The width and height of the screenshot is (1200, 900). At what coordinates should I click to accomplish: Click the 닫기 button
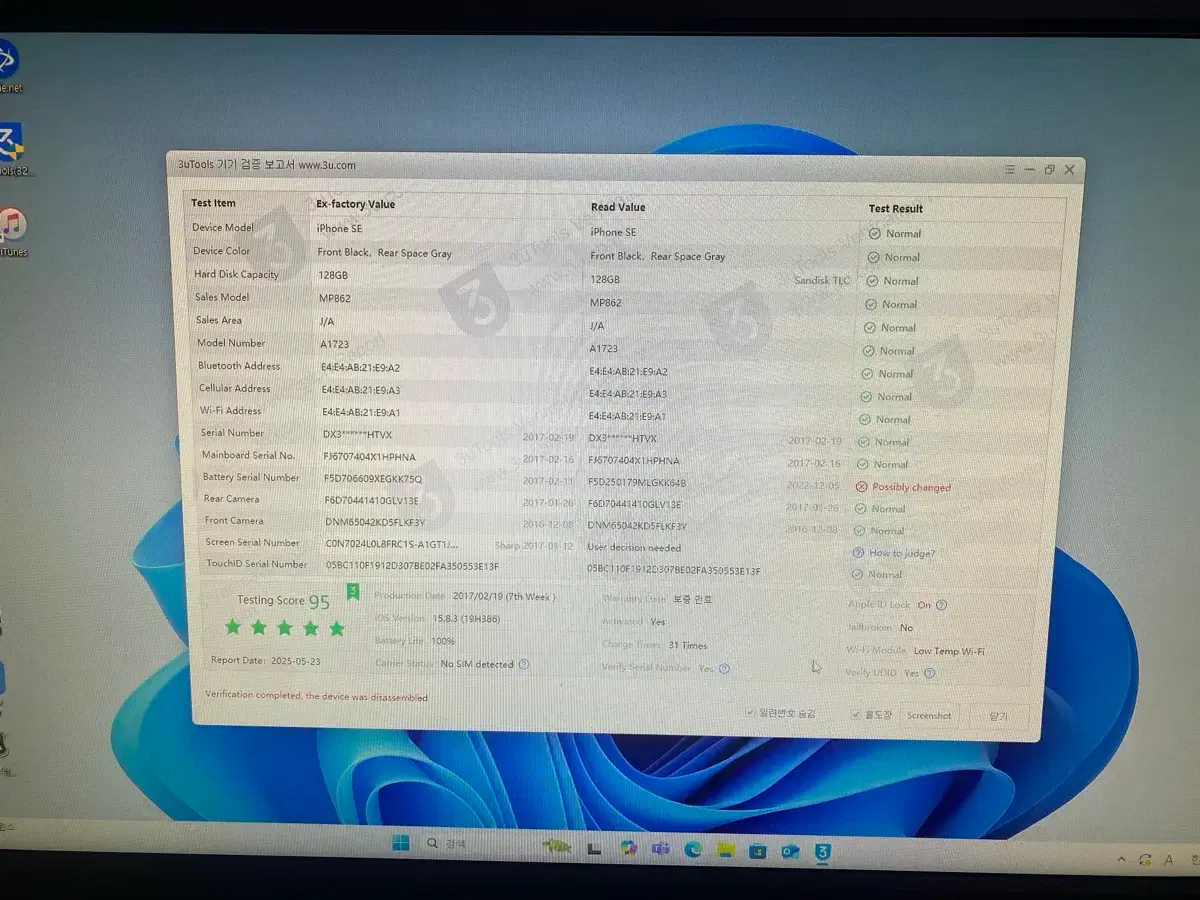[x=997, y=716]
